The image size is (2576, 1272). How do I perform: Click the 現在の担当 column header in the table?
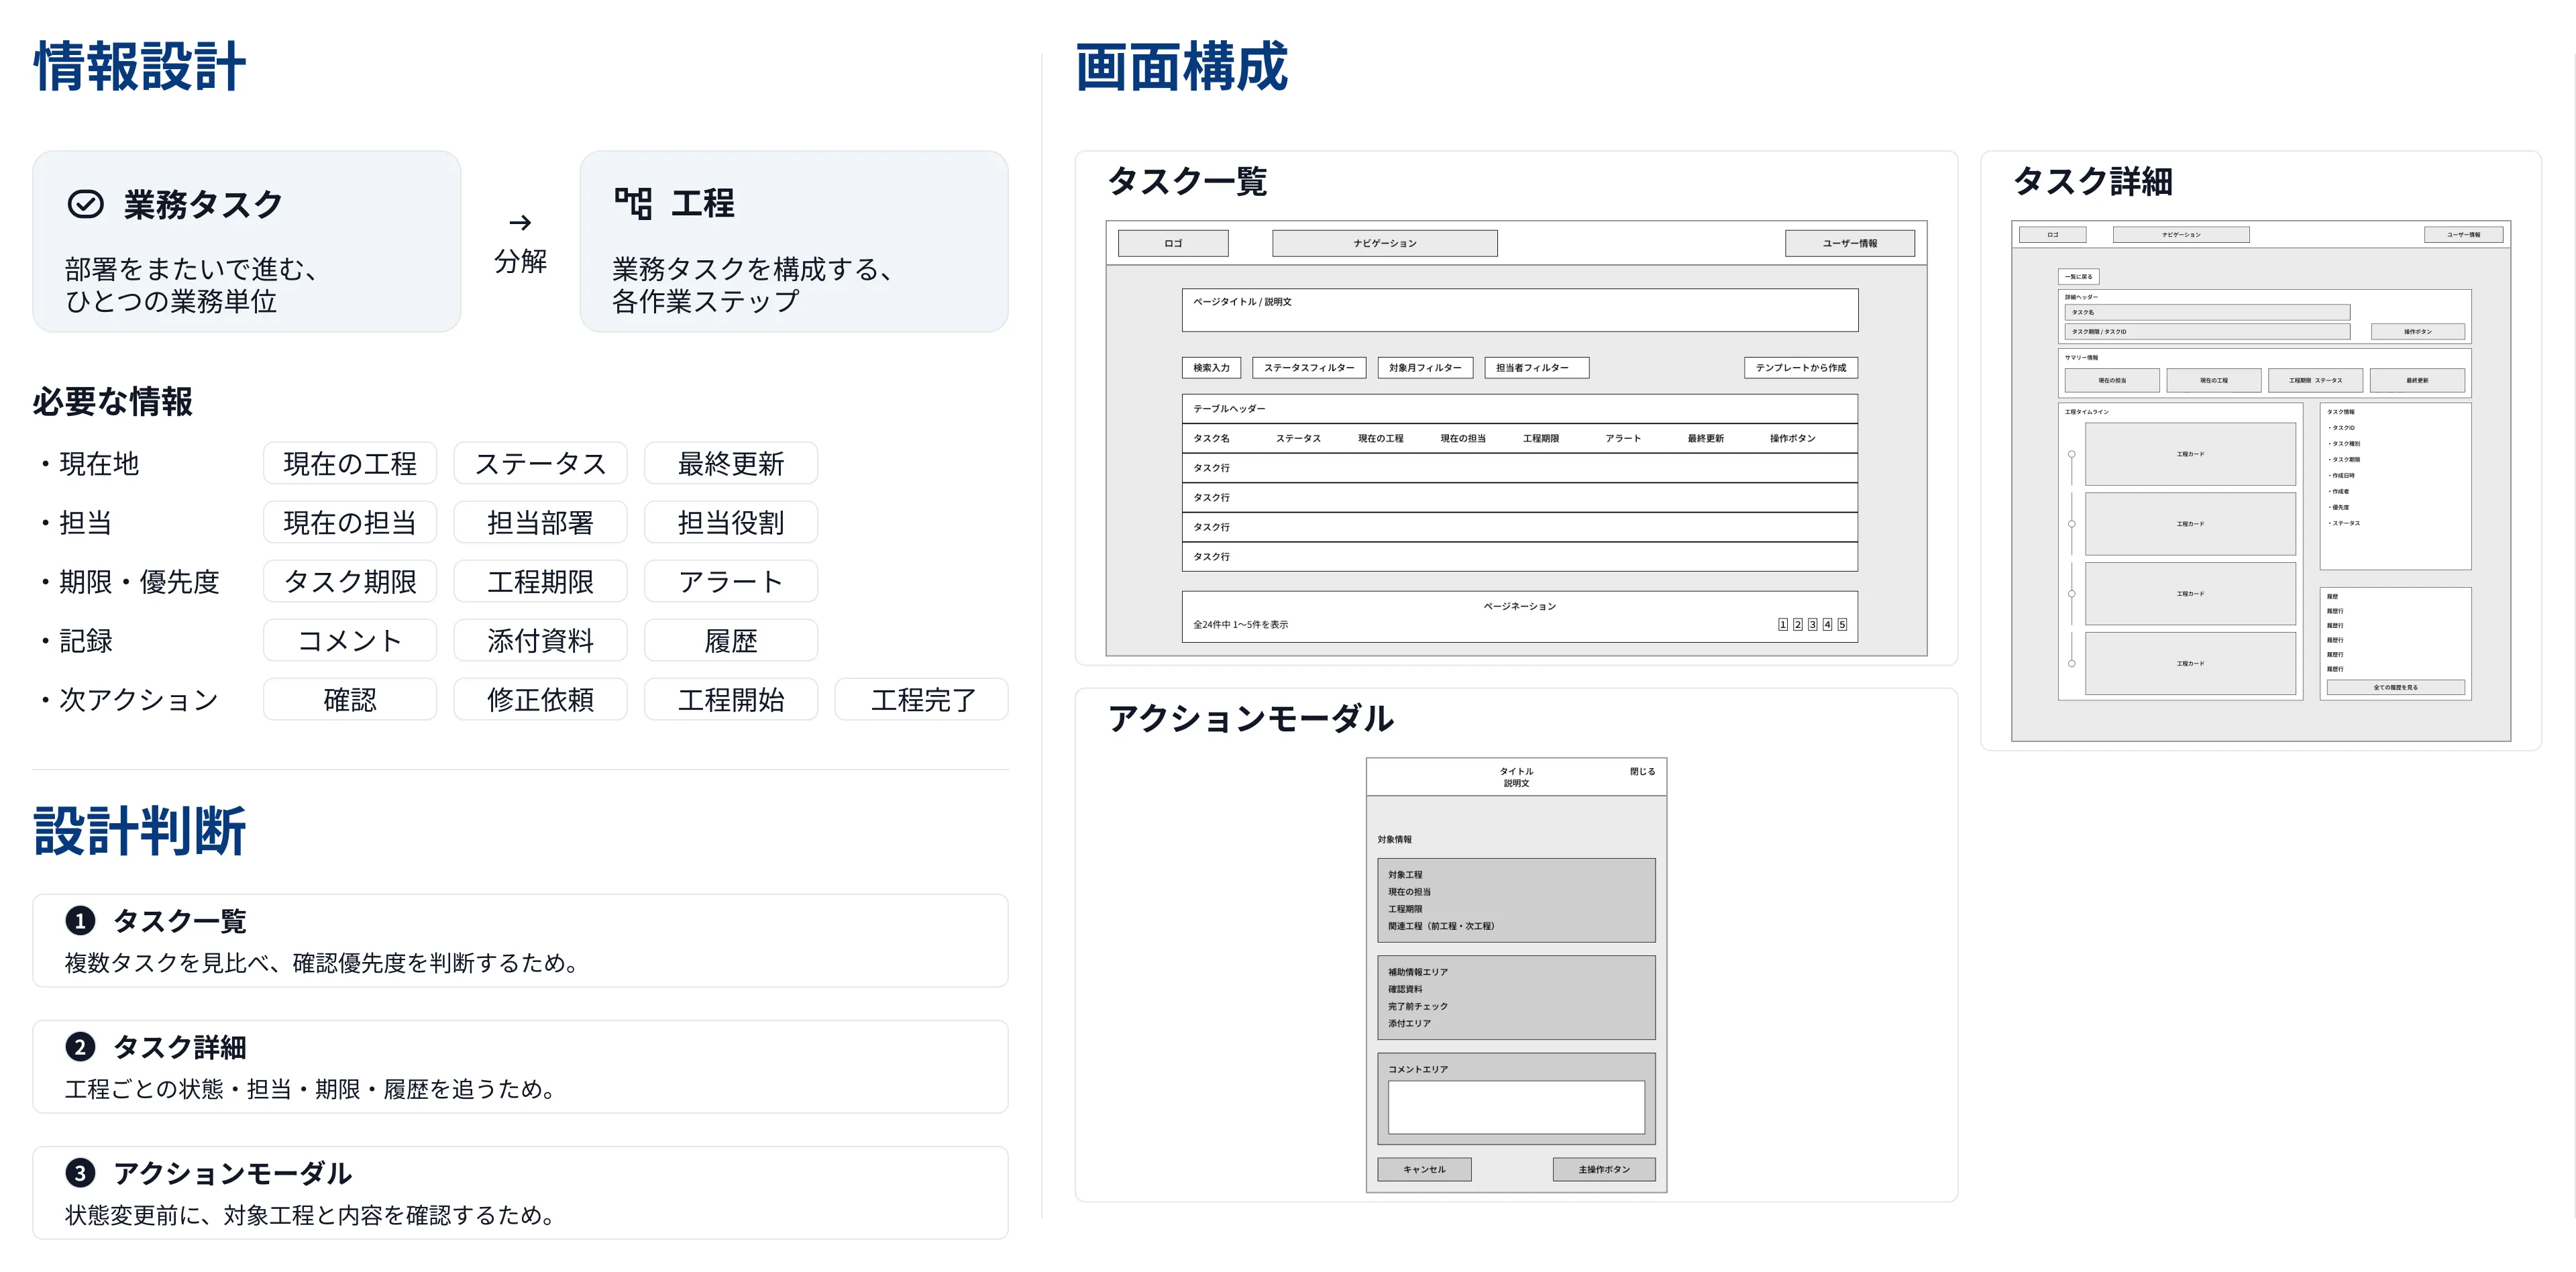1463,438
